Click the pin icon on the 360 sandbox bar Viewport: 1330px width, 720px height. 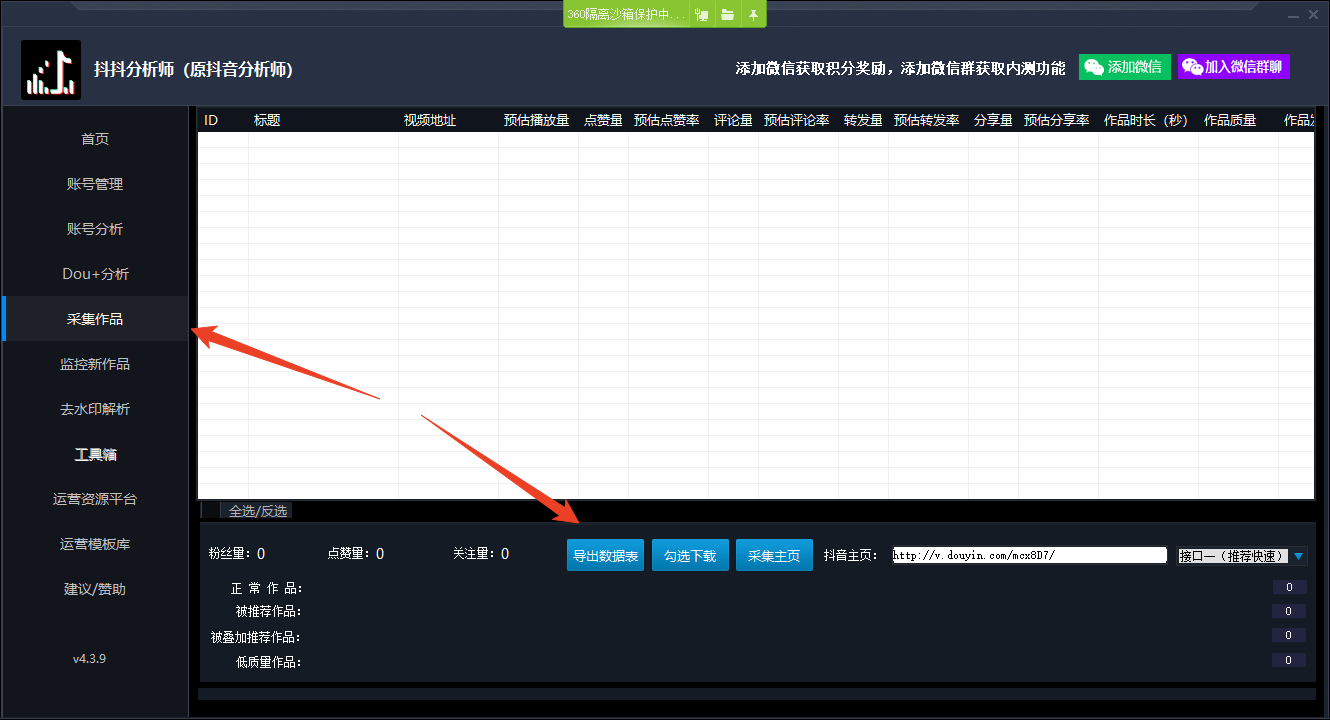point(753,14)
